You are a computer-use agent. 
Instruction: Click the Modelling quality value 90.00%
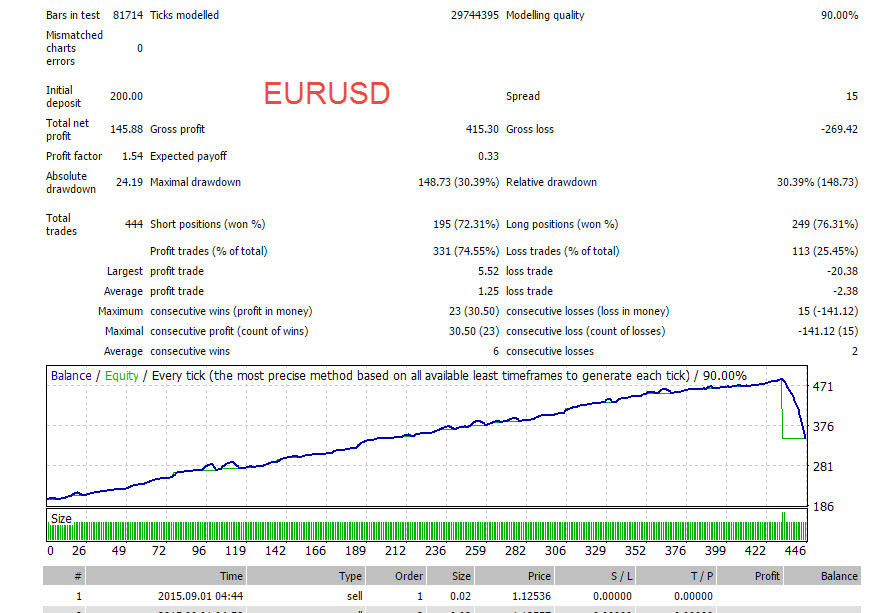(839, 15)
